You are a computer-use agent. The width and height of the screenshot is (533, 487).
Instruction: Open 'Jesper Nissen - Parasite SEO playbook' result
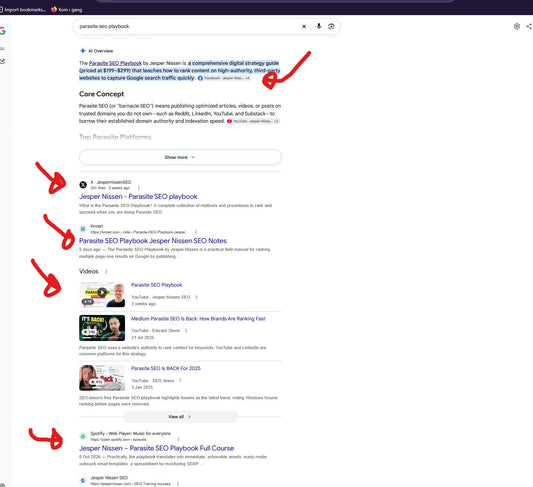138,196
